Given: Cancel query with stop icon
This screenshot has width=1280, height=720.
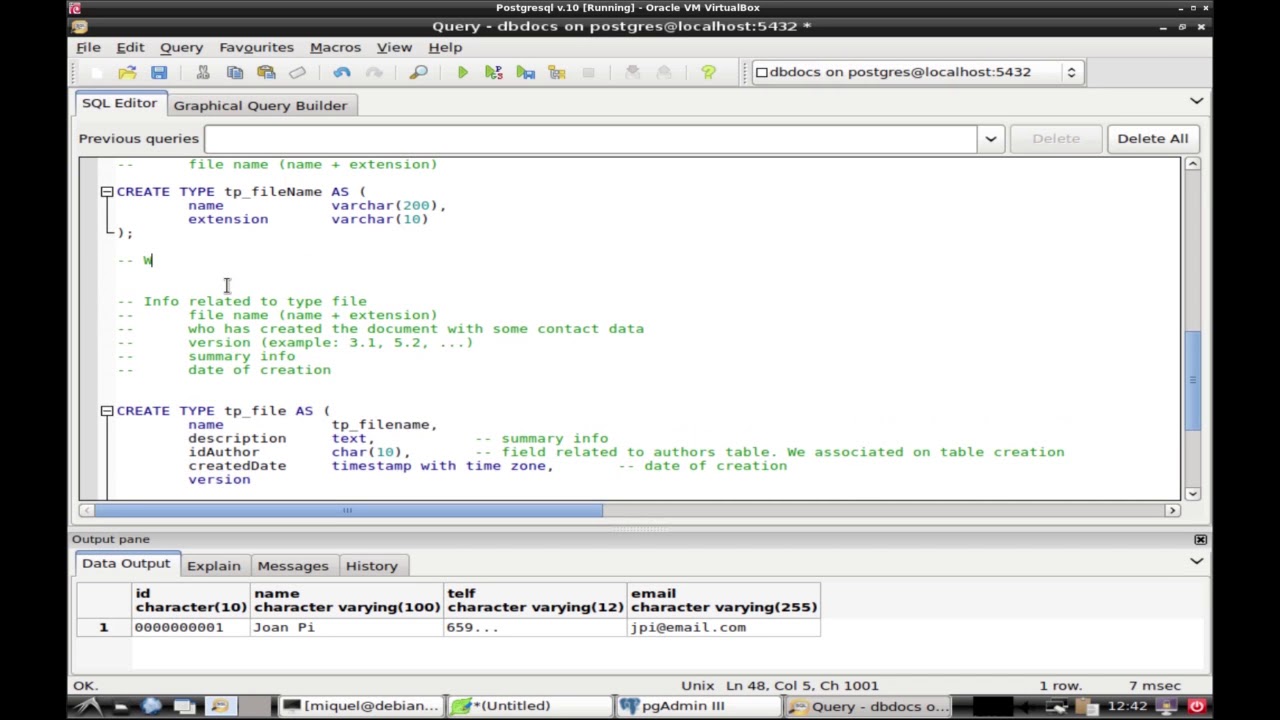Looking at the screenshot, I should [x=589, y=72].
